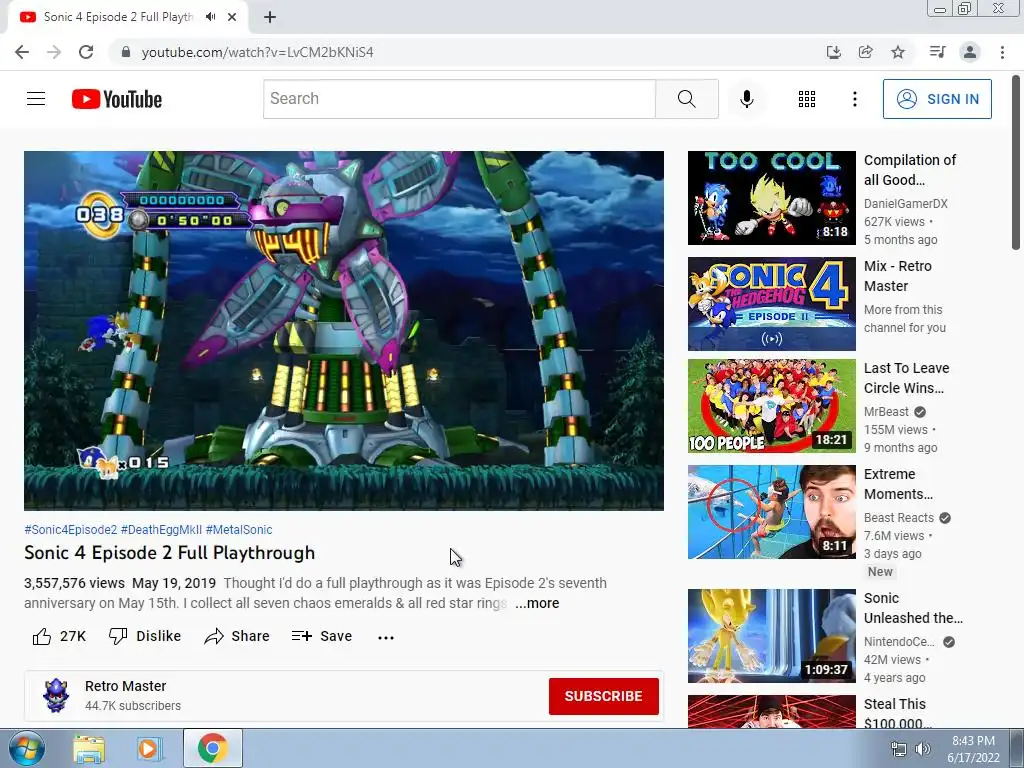This screenshot has height=768, width=1024.
Task: Dislike the video with the thumbs-down button
Action: coord(145,636)
